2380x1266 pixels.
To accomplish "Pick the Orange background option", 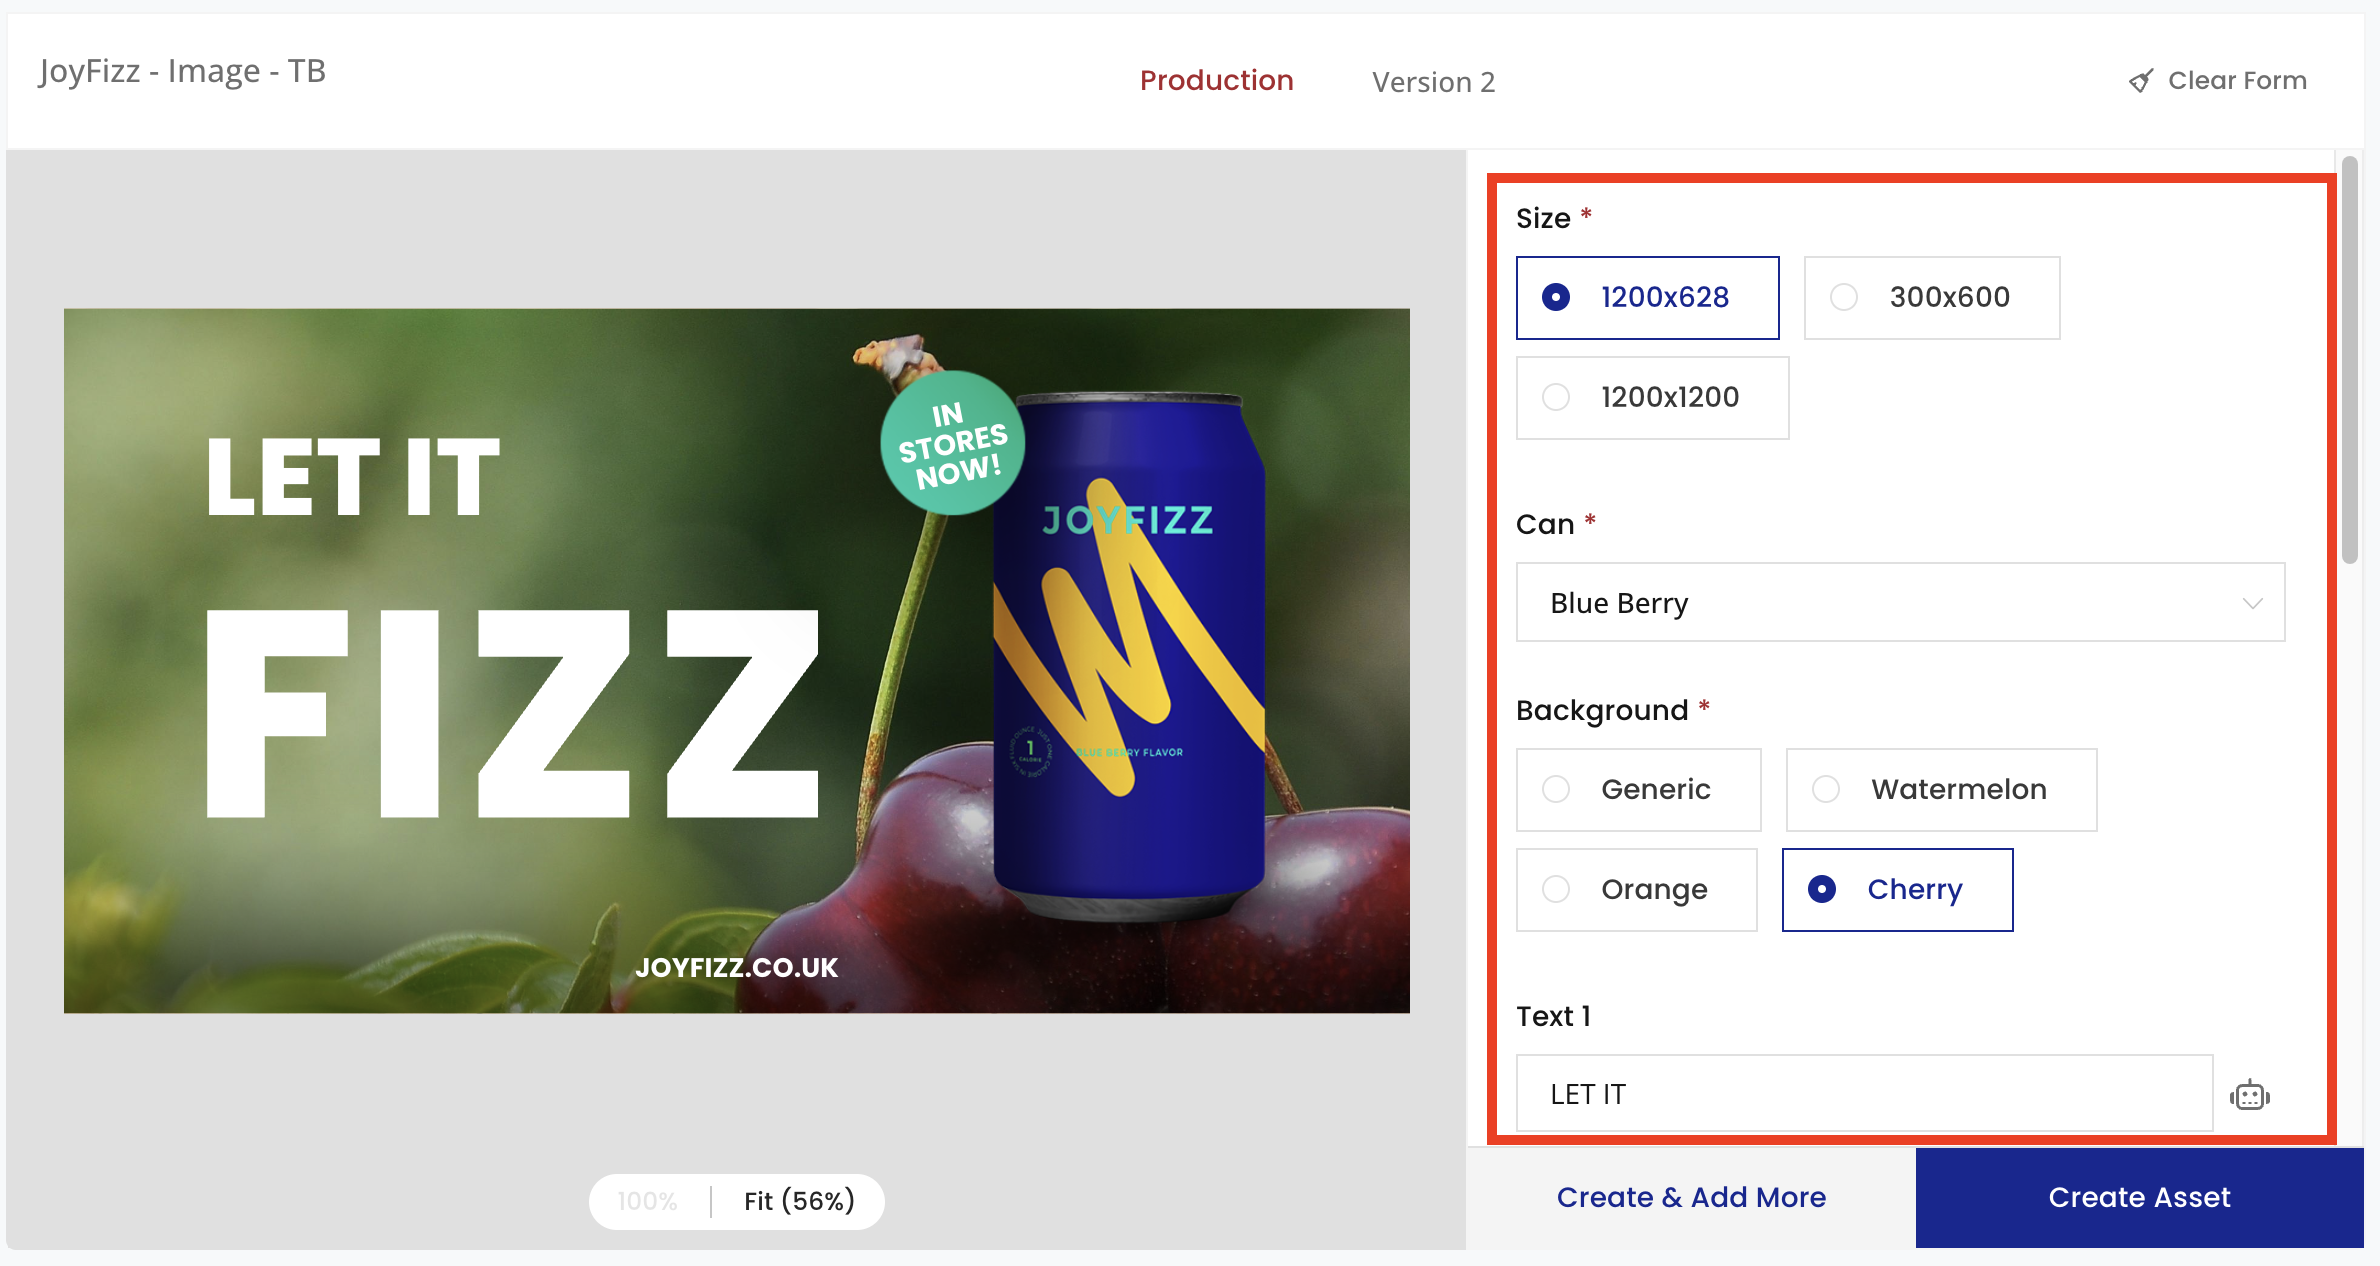I will coord(1636,889).
